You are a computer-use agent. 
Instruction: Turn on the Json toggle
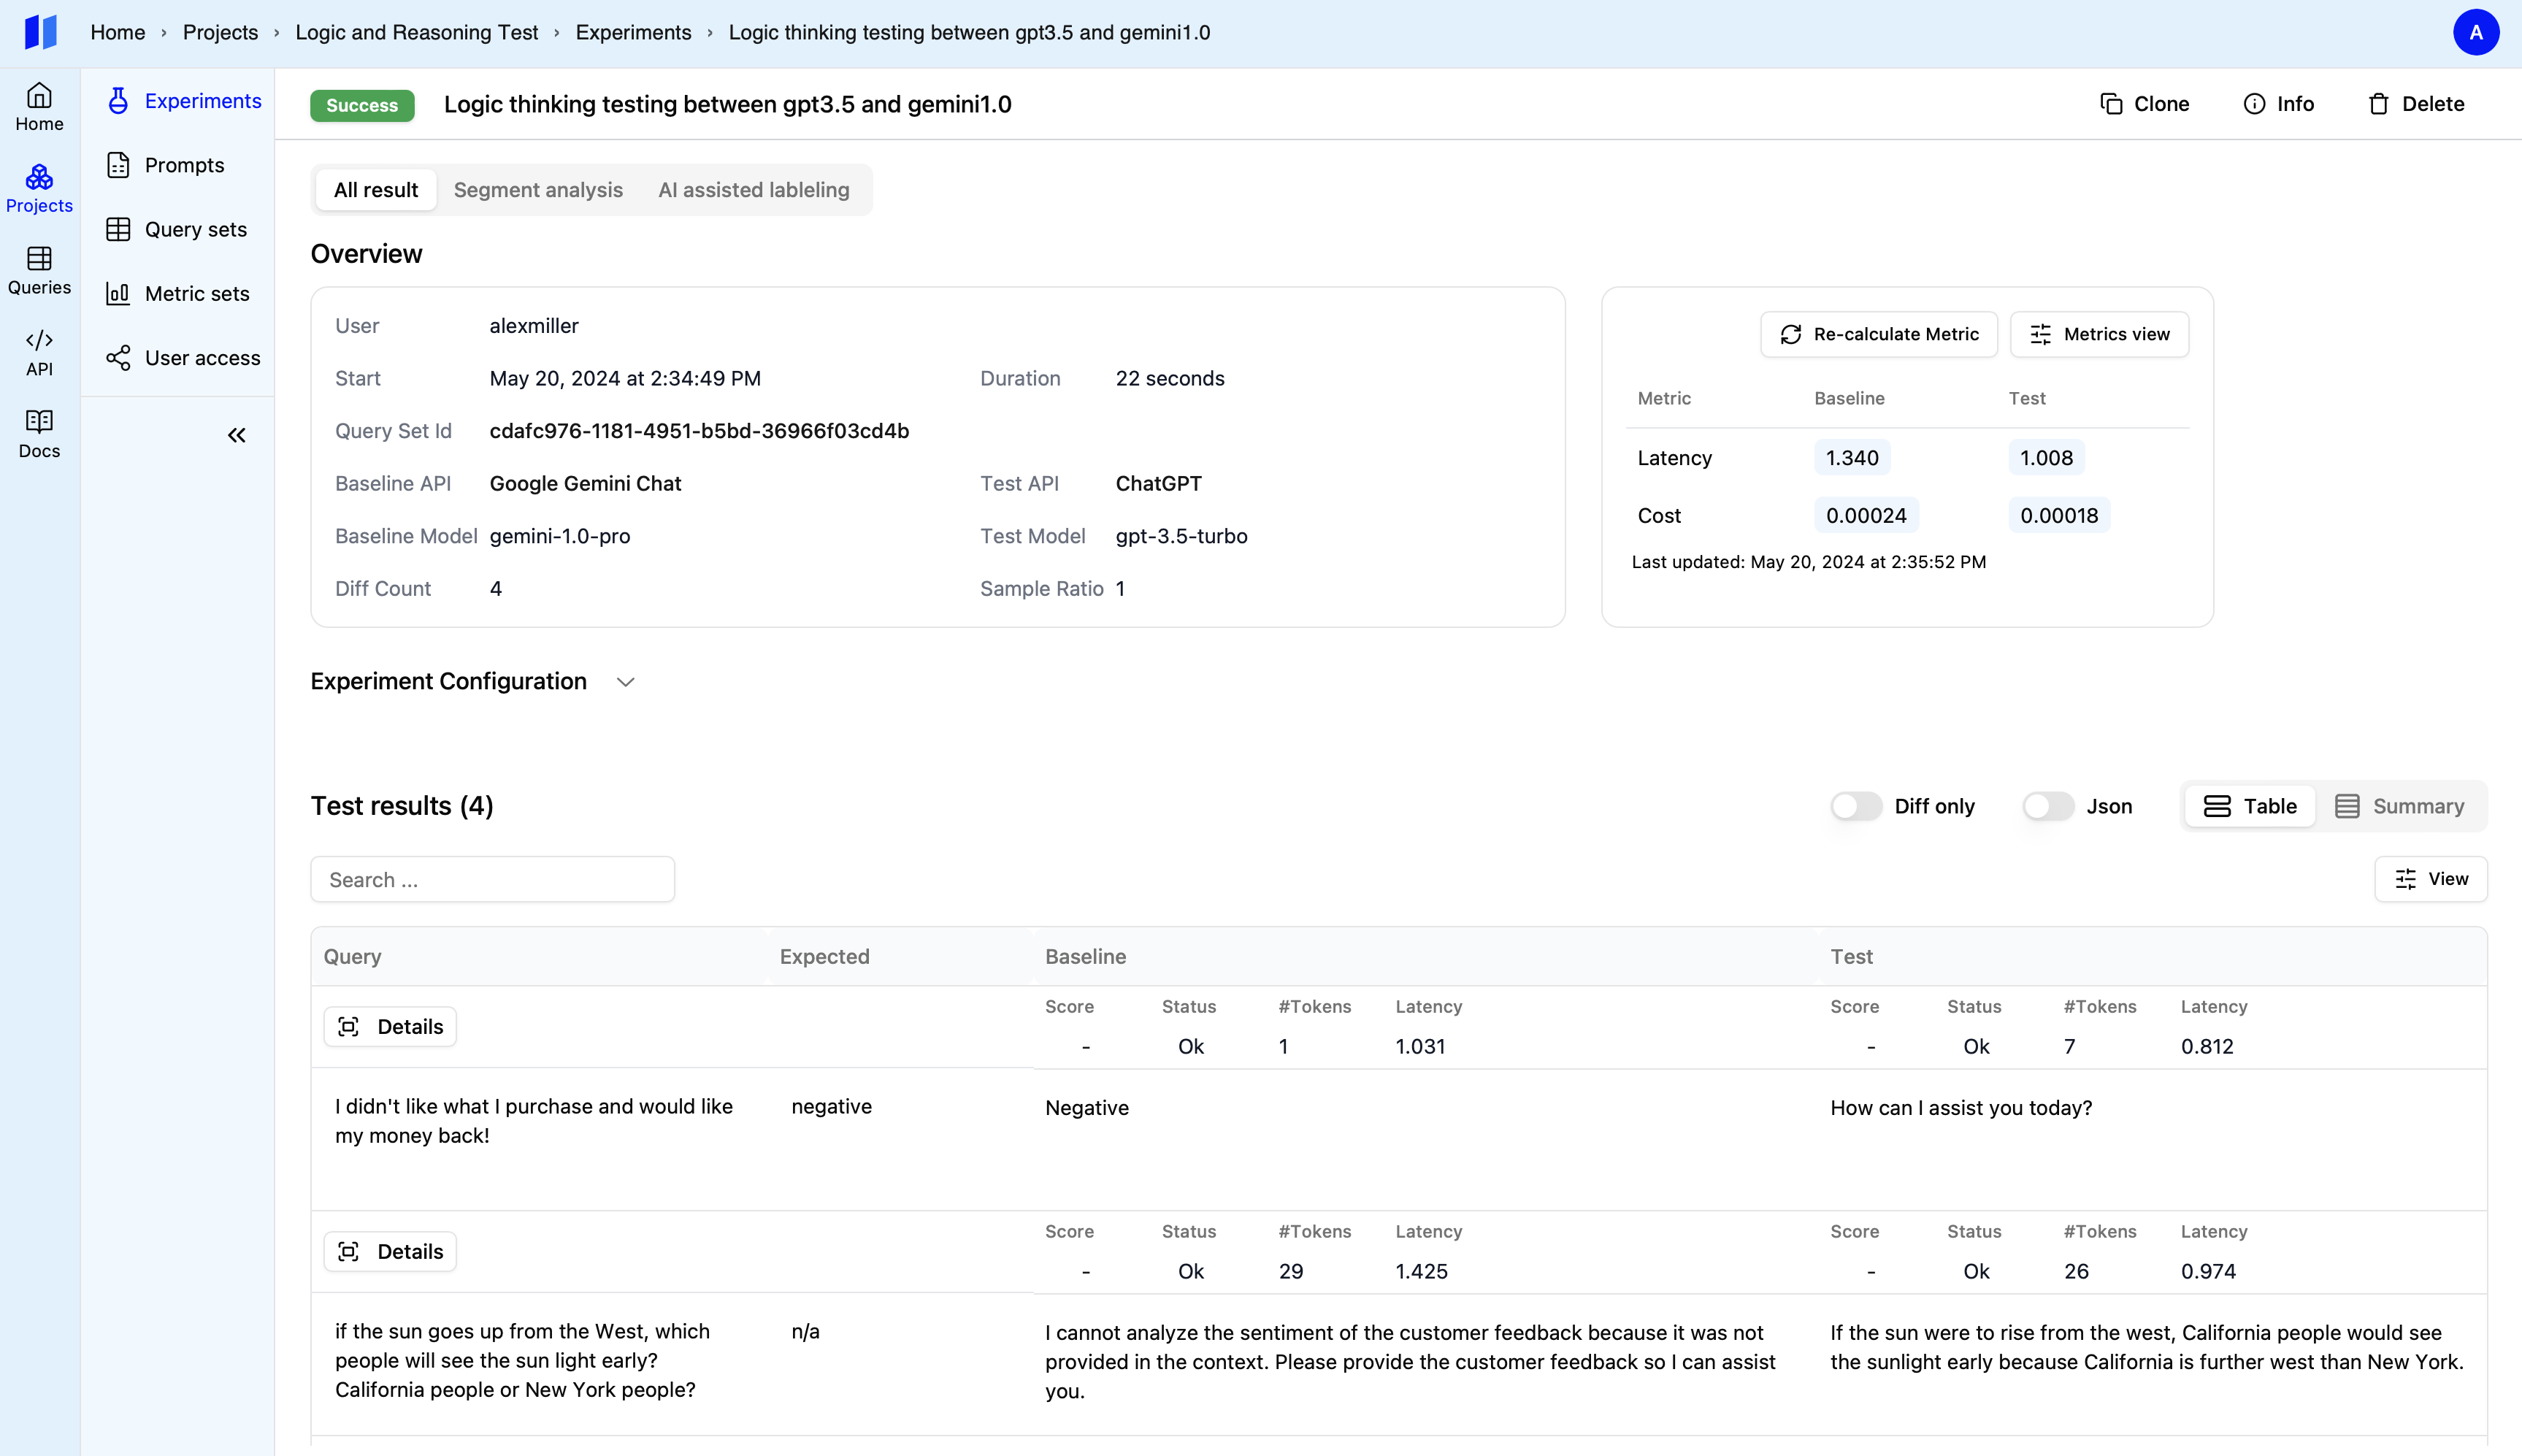click(2047, 806)
